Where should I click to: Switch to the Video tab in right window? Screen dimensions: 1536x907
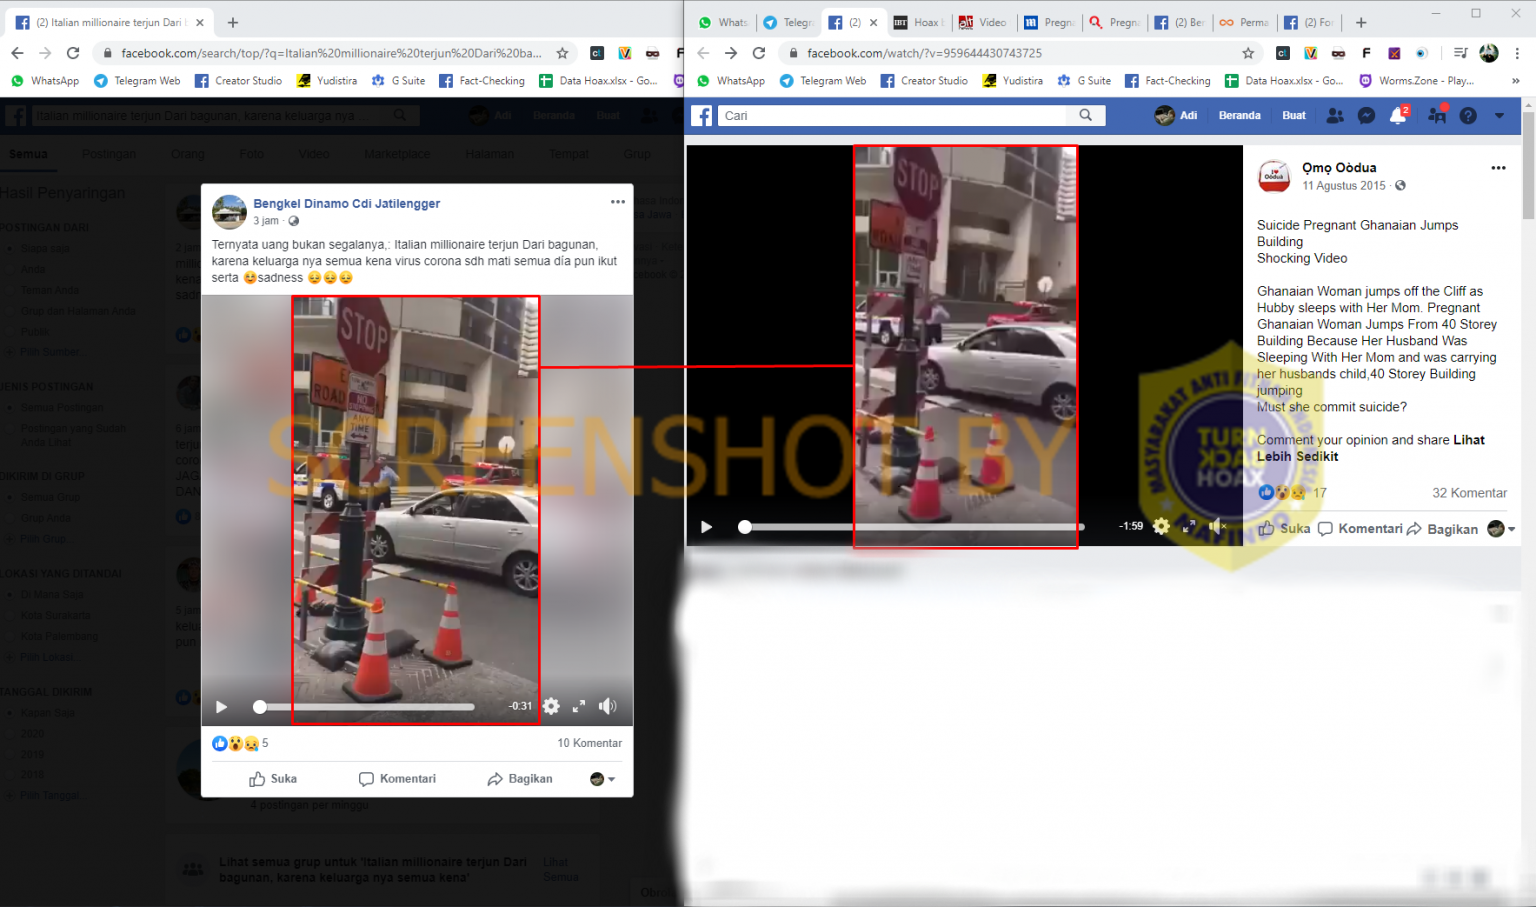point(983,22)
